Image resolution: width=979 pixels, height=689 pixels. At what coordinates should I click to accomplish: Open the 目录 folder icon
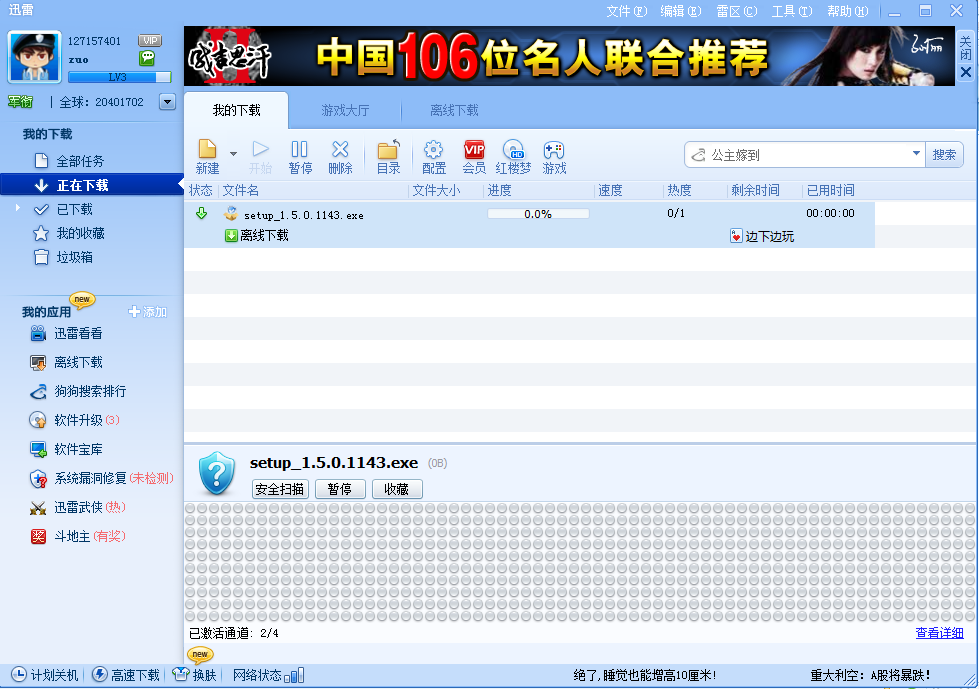coord(388,157)
